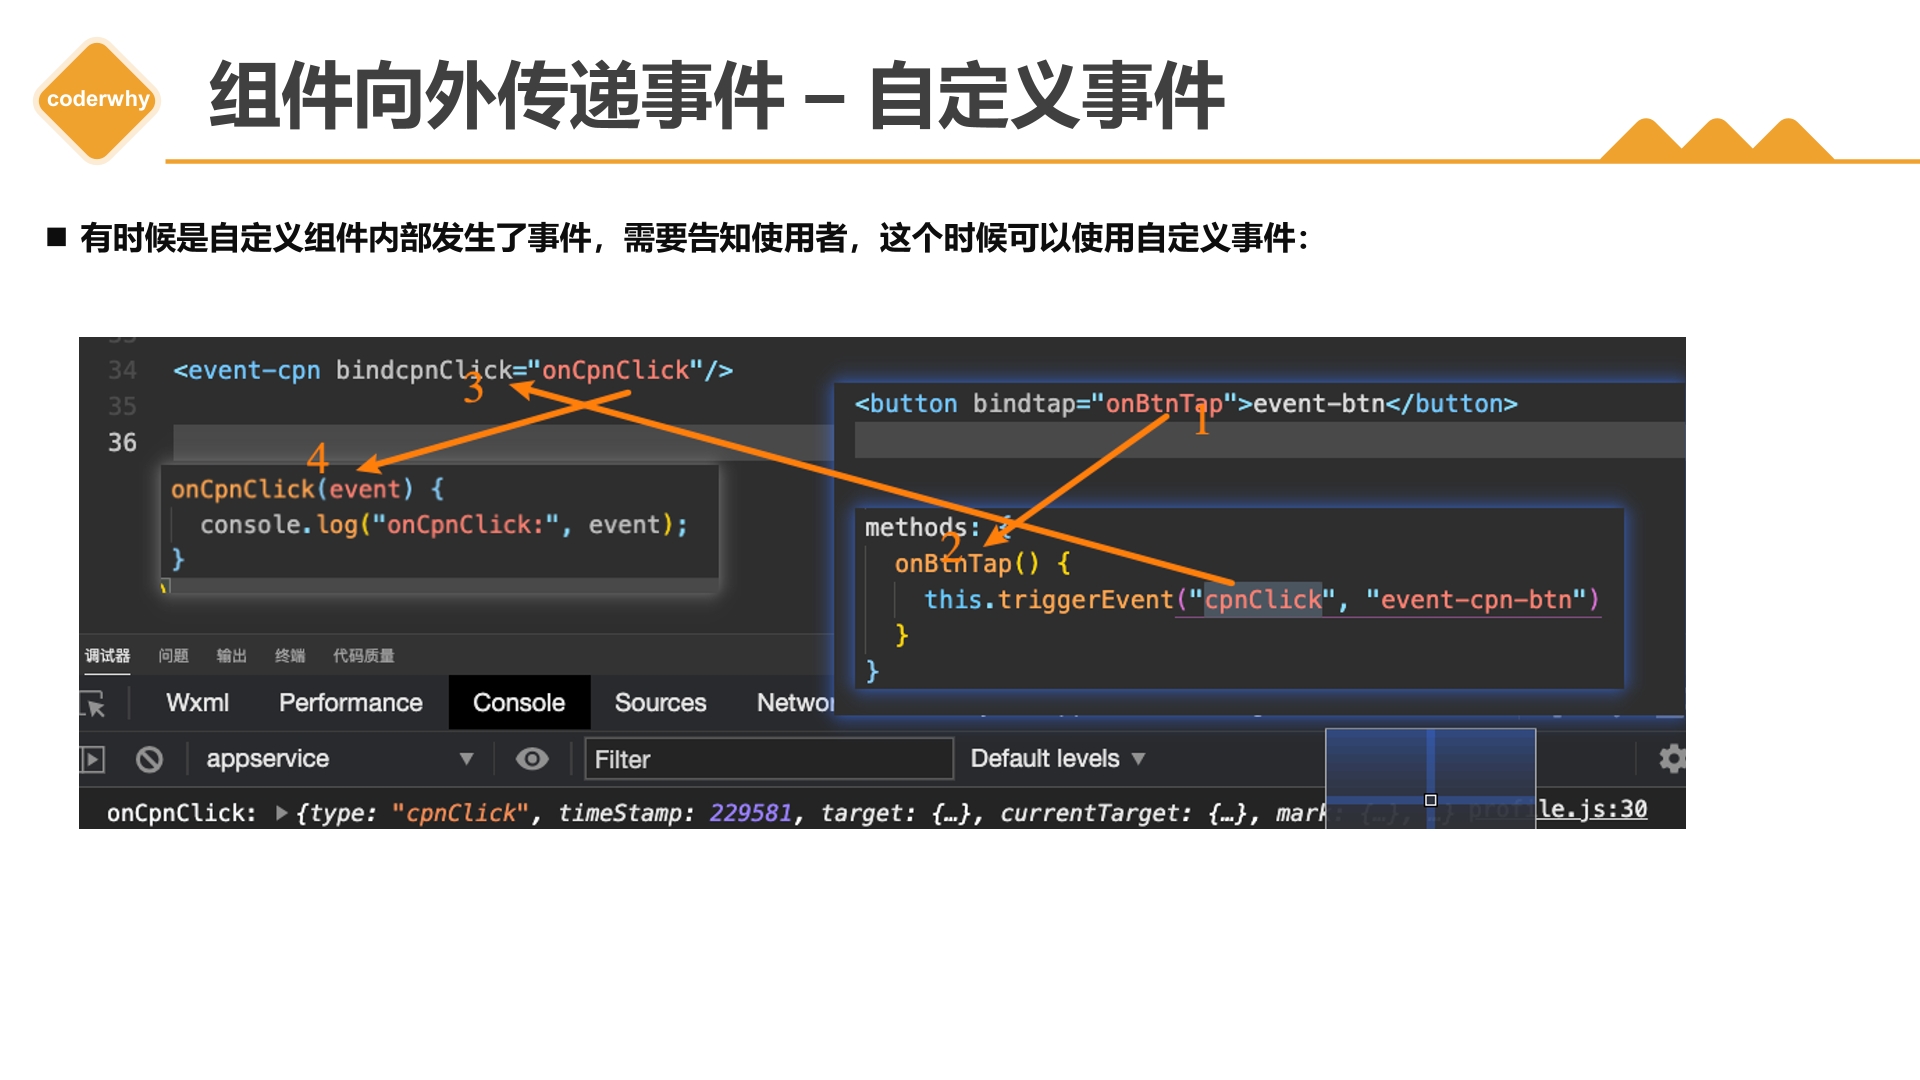Select the 问题 panel tab

click(x=173, y=656)
